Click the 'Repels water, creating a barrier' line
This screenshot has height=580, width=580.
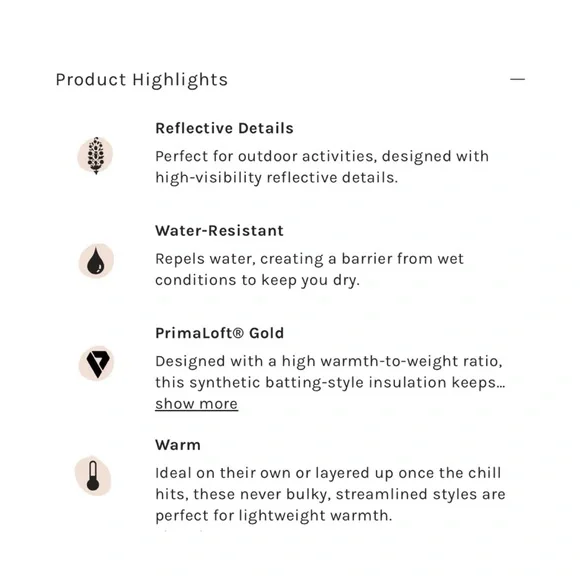[x=309, y=259]
